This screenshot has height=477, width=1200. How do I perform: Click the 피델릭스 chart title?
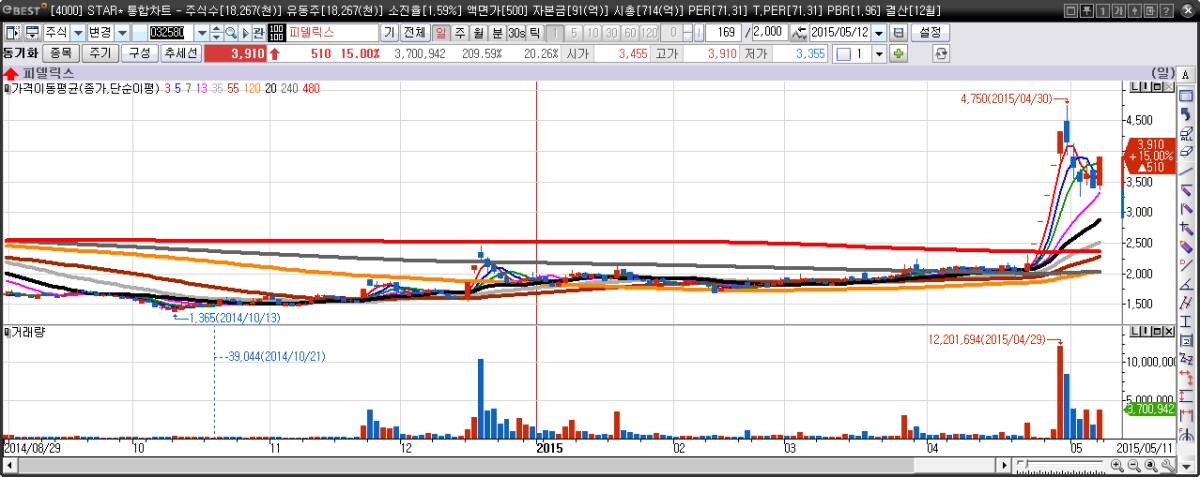tap(48, 73)
